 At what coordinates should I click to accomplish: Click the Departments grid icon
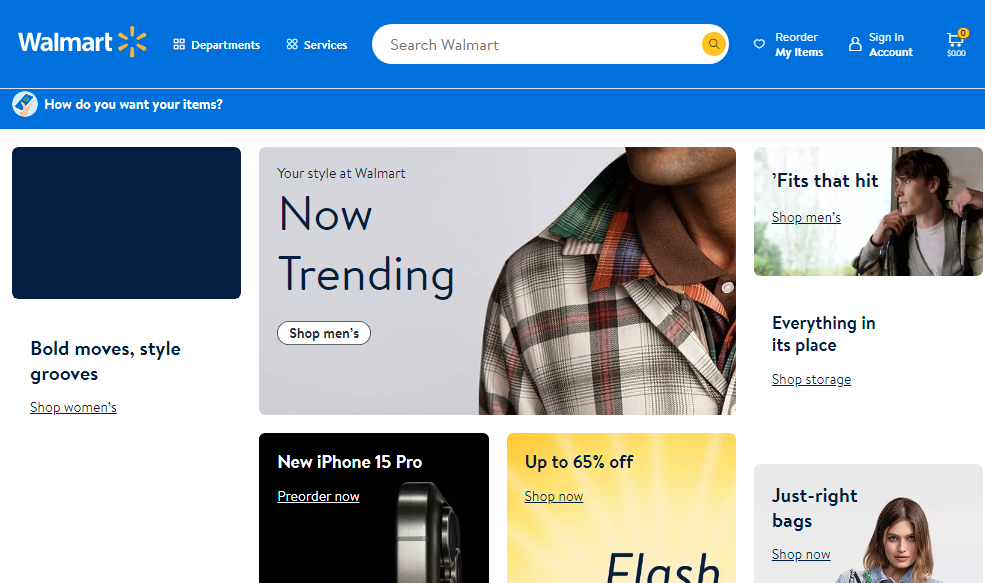[x=179, y=45]
